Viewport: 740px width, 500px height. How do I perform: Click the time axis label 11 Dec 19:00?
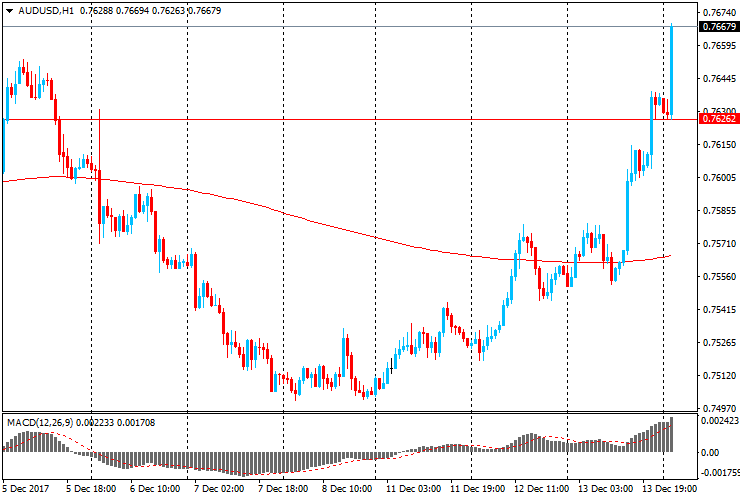[477, 488]
